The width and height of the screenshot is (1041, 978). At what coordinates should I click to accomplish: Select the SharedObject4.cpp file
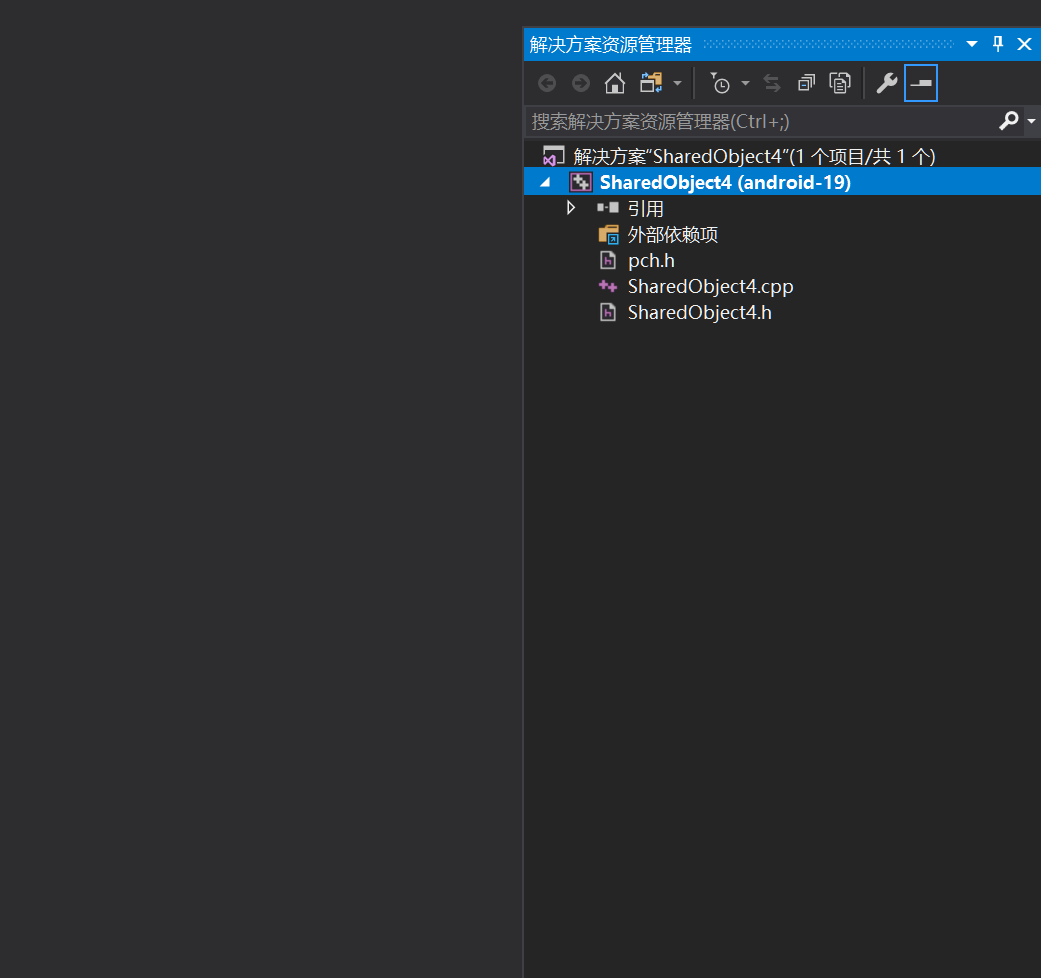tap(710, 286)
